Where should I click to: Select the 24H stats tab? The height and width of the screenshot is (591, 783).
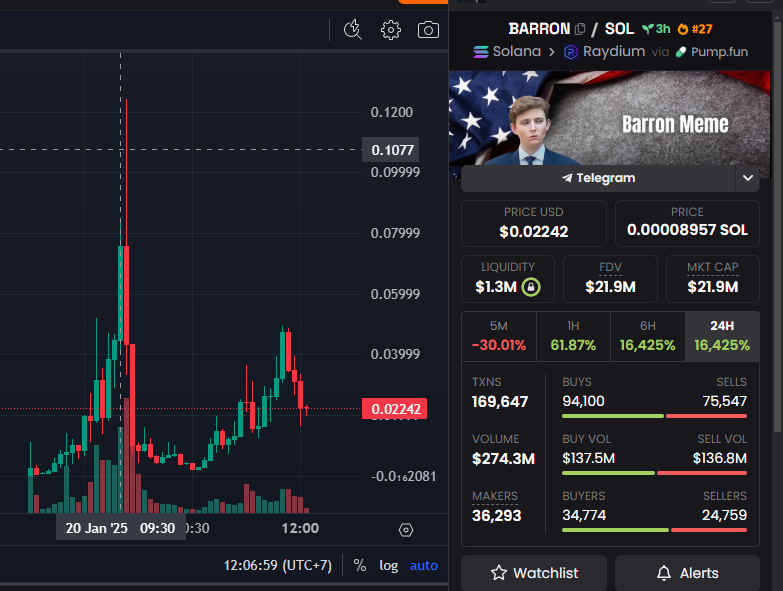click(x=722, y=336)
